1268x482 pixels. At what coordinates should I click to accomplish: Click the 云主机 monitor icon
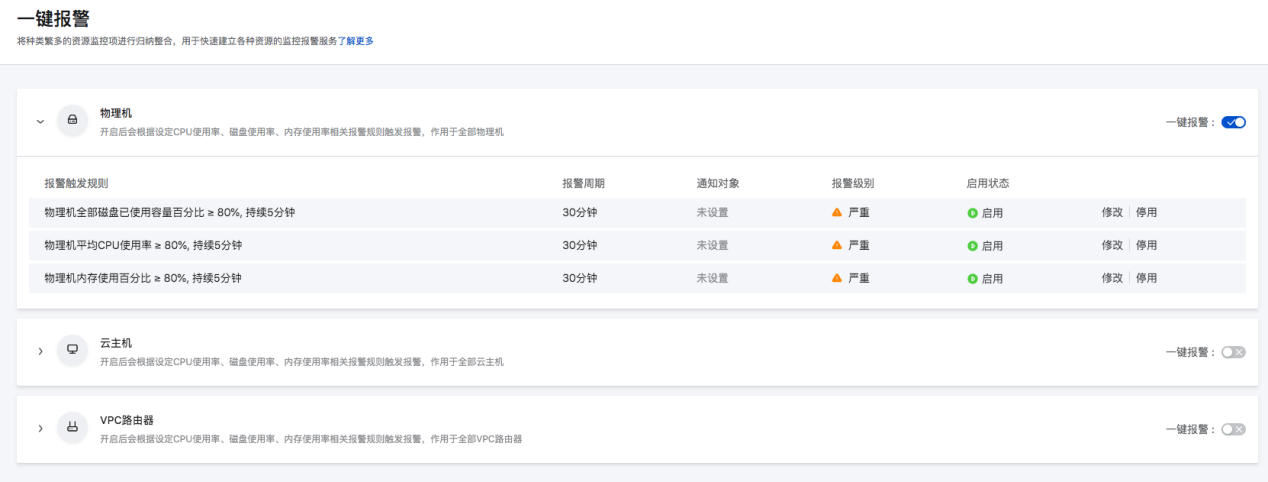click(72, 350)
